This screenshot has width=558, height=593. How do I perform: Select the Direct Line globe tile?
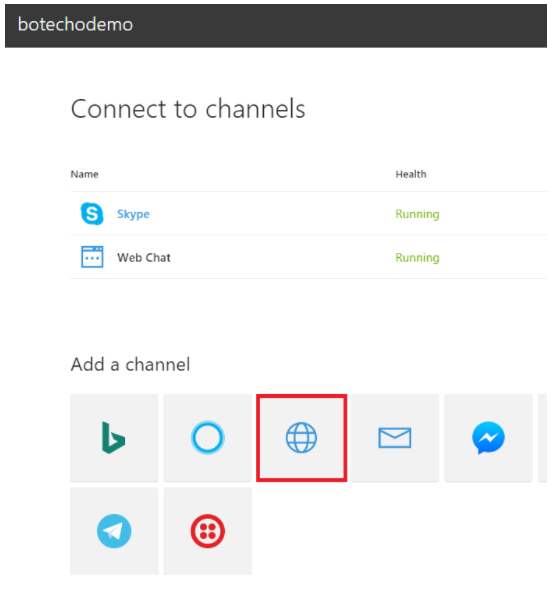[x=301, y=438]
